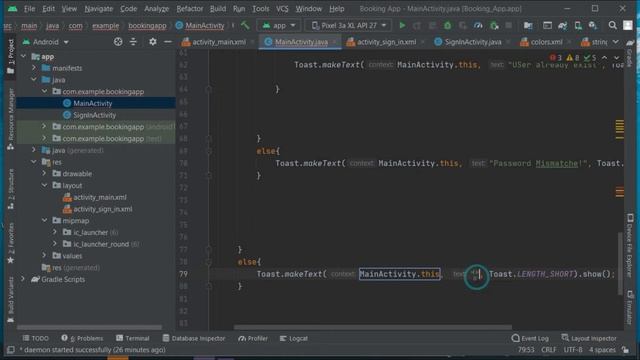This screenshot has height=360, width=640.
Task: Collapse the mipmap folder
Action: (44, 220)
